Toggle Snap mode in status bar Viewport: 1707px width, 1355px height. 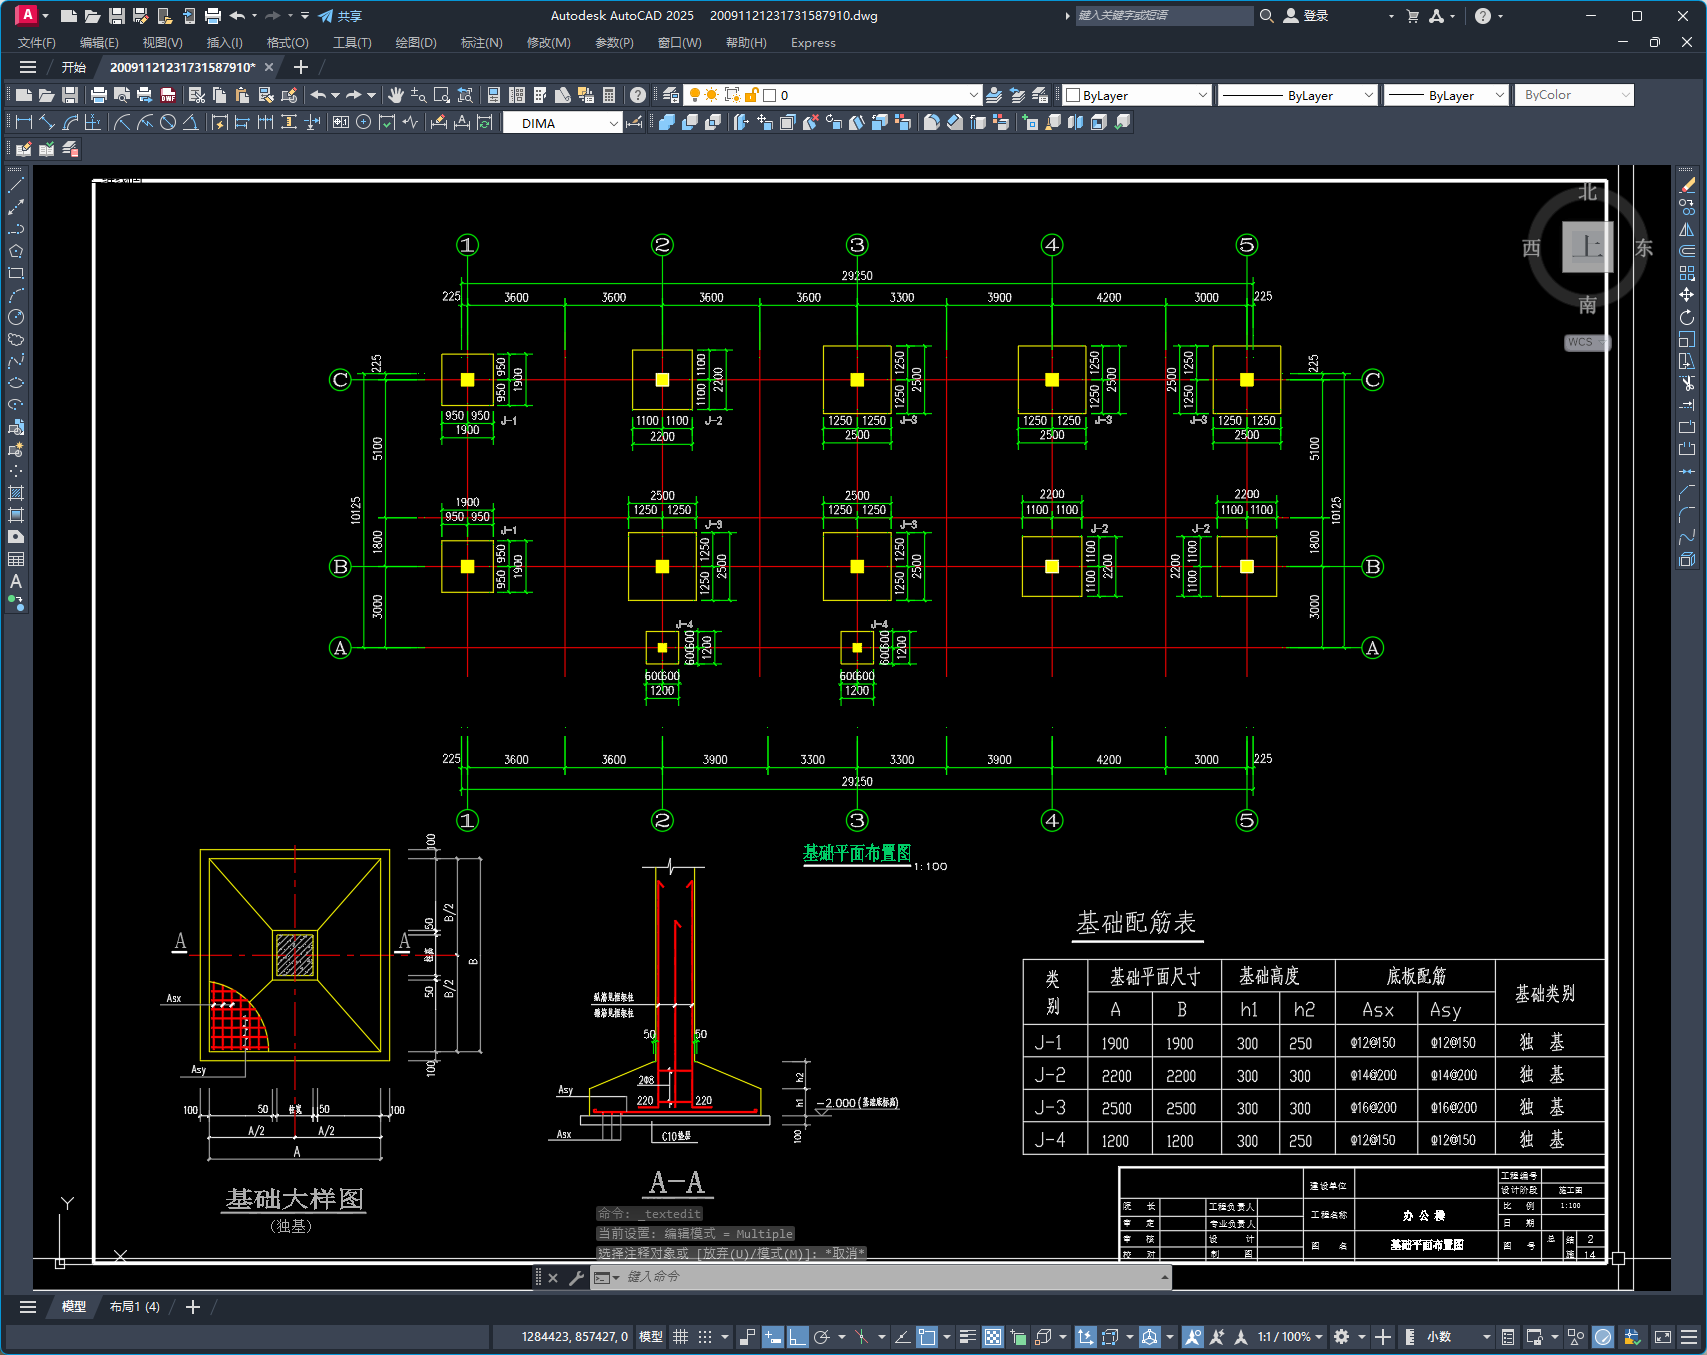706,1337
